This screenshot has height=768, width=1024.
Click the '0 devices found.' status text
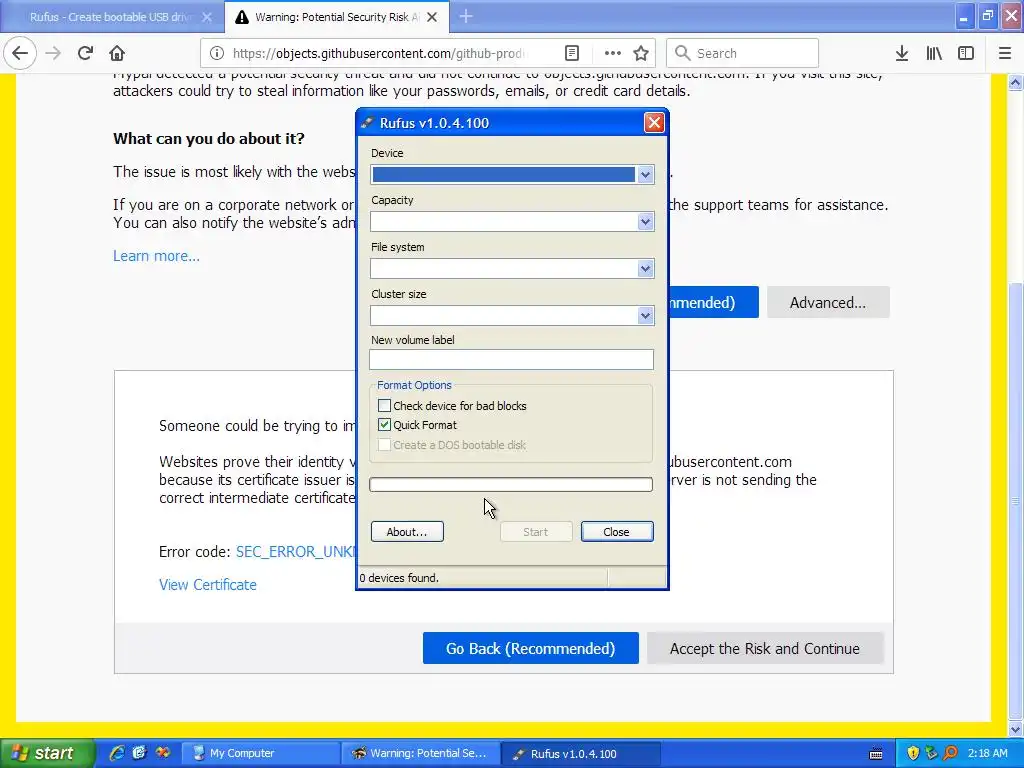(x=399, y=577)
